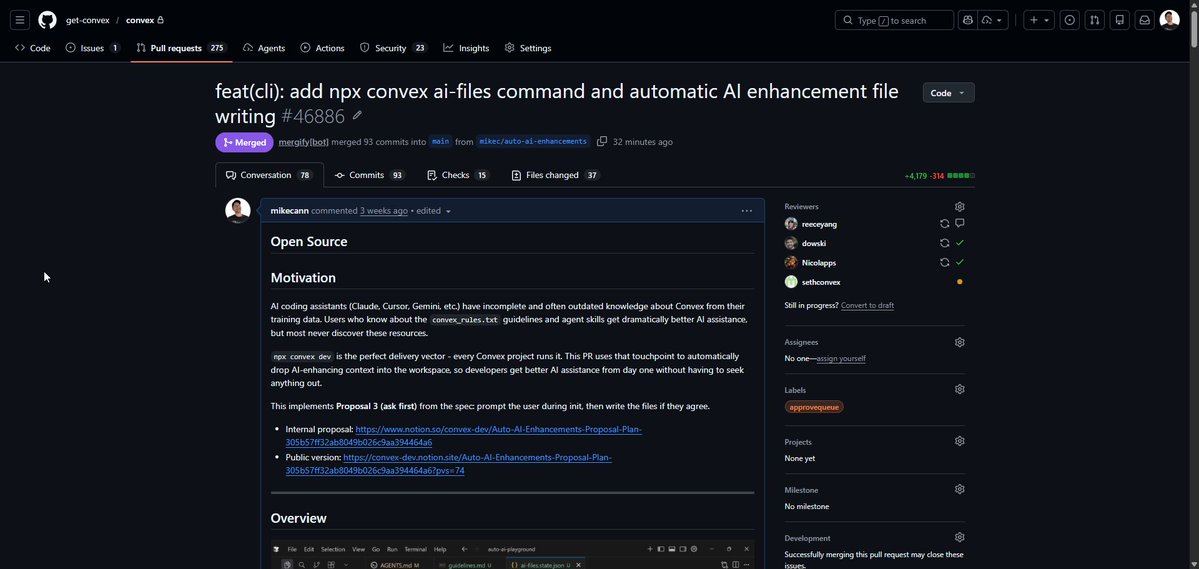Switch to the Issues tab
Screen dimensions: 1199x569
tap(93, 47)
